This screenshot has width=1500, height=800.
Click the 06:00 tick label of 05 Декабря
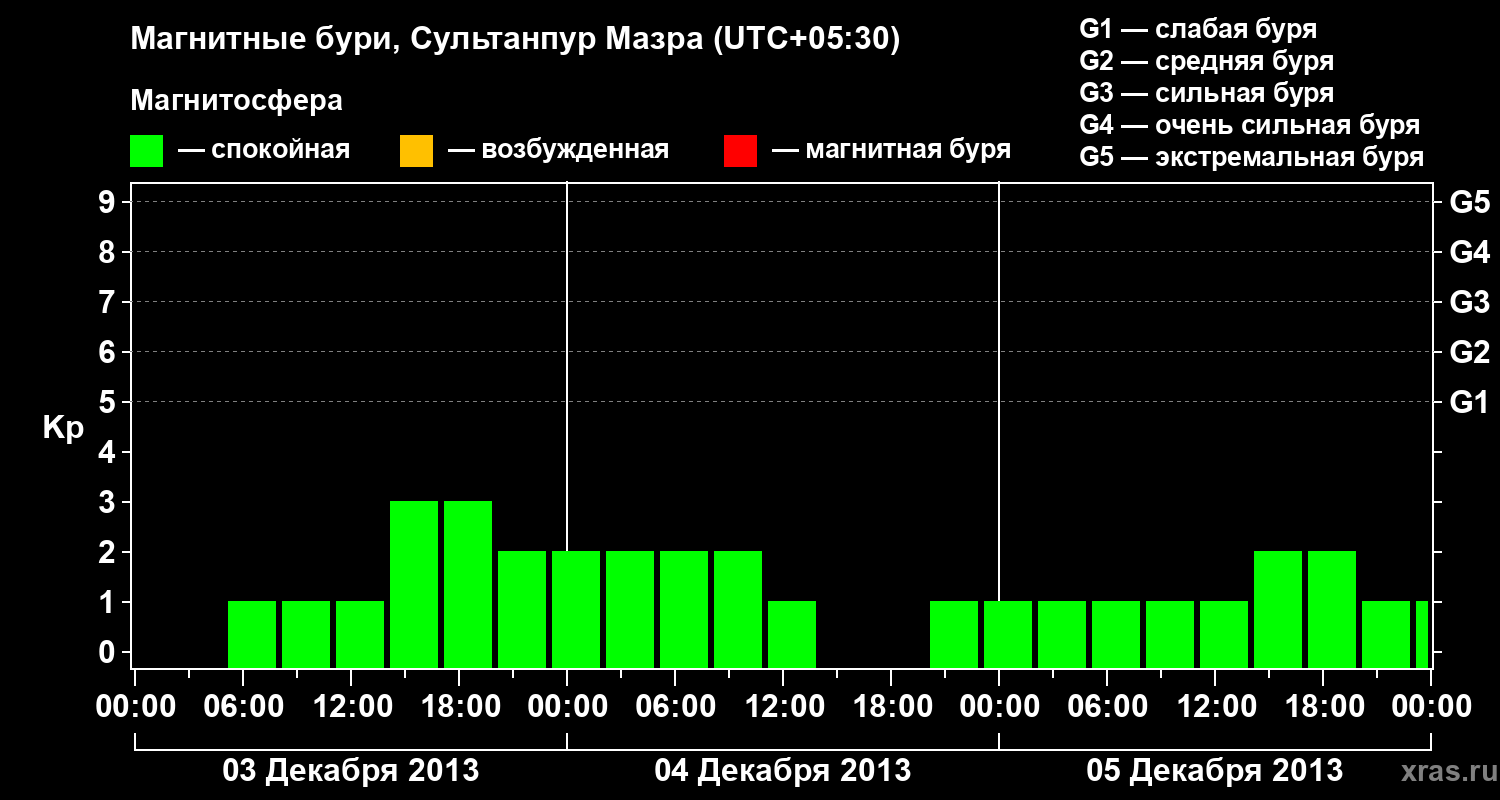pyautogui.click(x=1106, y=706)
